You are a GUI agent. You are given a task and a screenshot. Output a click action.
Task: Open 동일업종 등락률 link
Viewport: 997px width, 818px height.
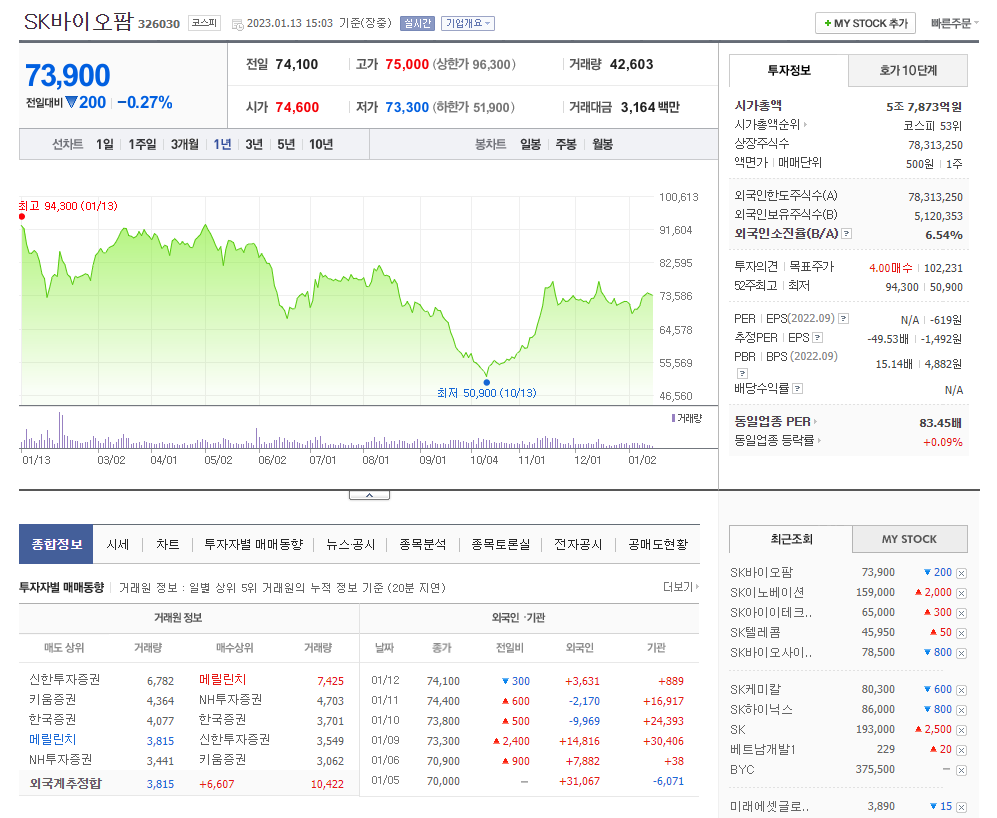(778, 440)
